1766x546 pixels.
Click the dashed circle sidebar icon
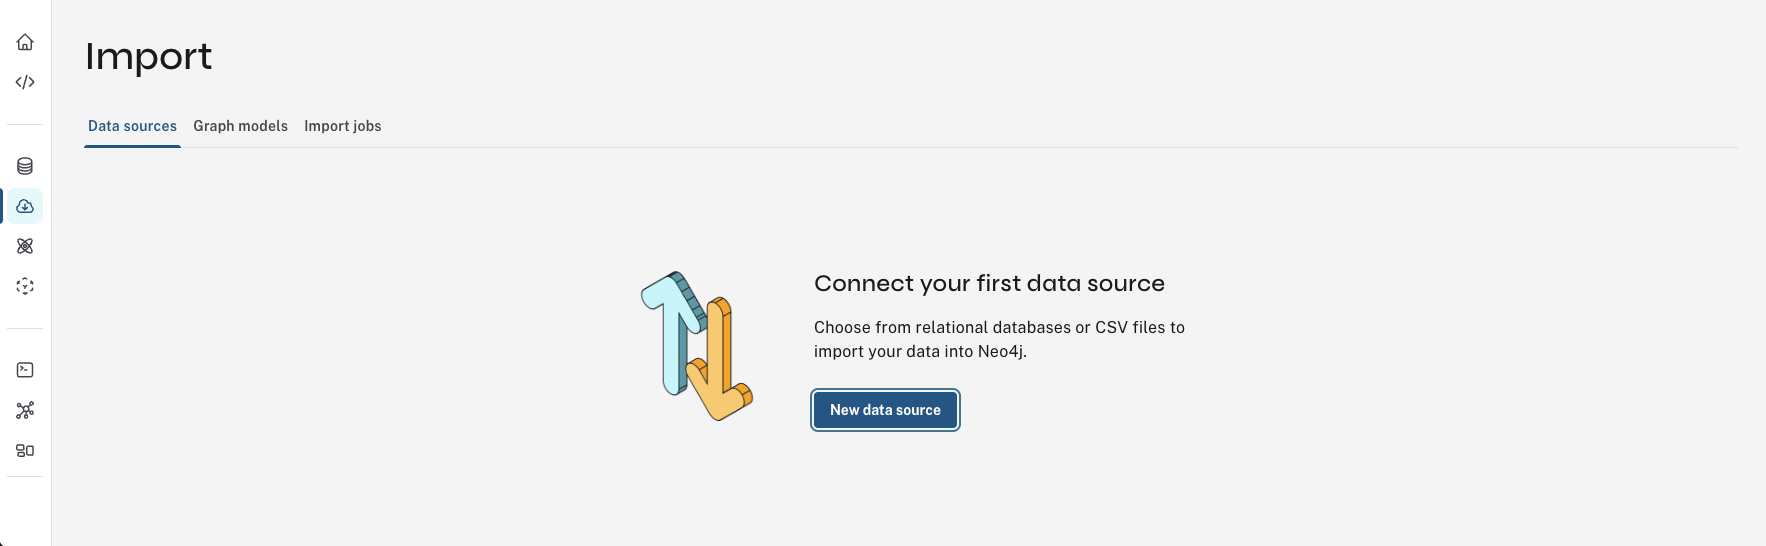tap(25, 286)
